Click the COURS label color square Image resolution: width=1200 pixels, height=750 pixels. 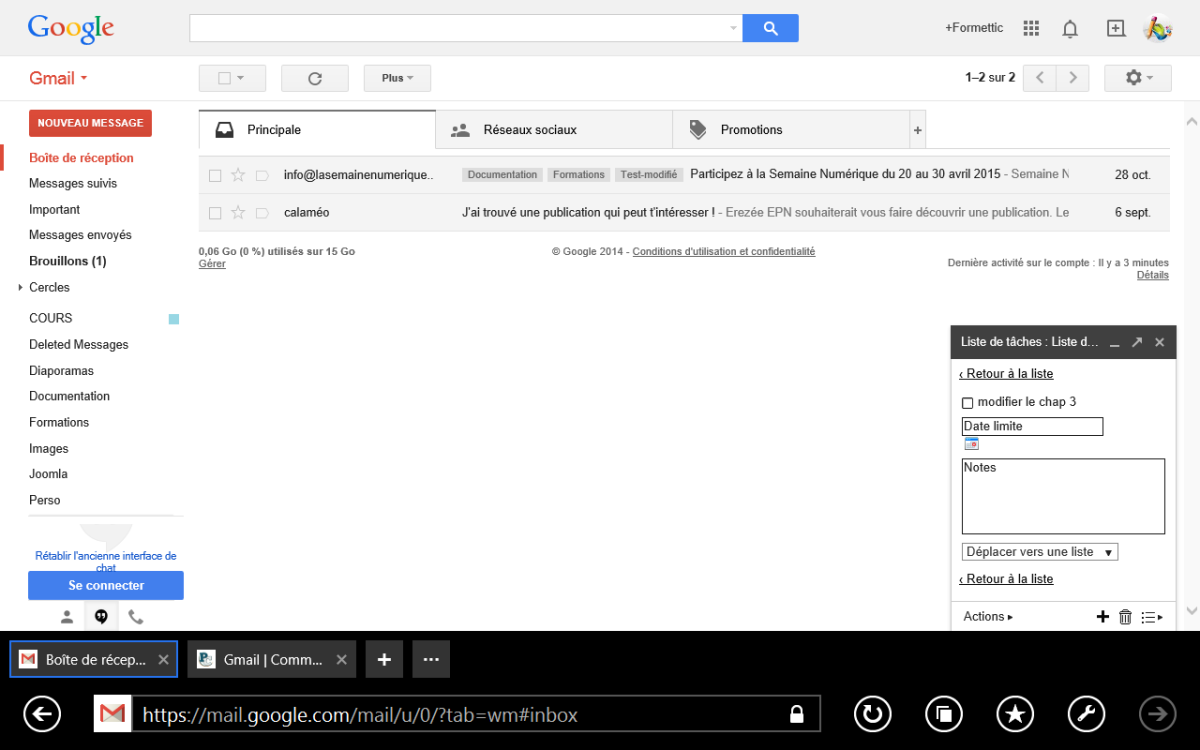[x=174, y=319]
